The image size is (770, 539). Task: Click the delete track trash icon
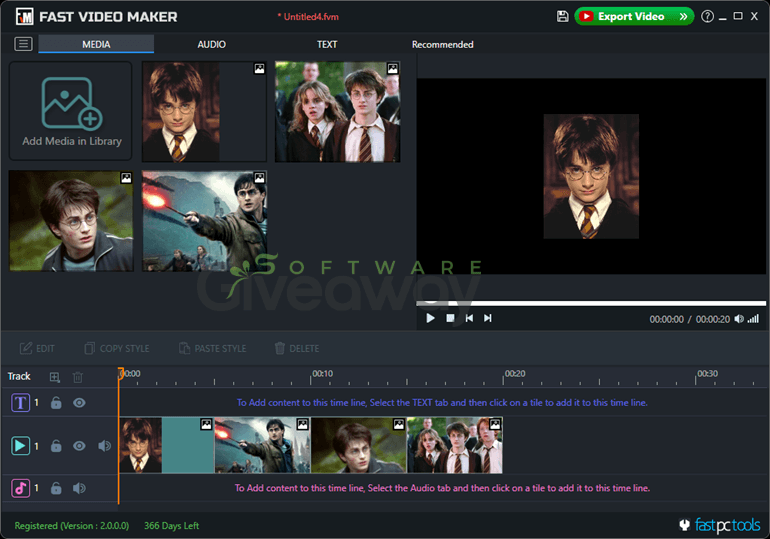click(x=78, y=377)
